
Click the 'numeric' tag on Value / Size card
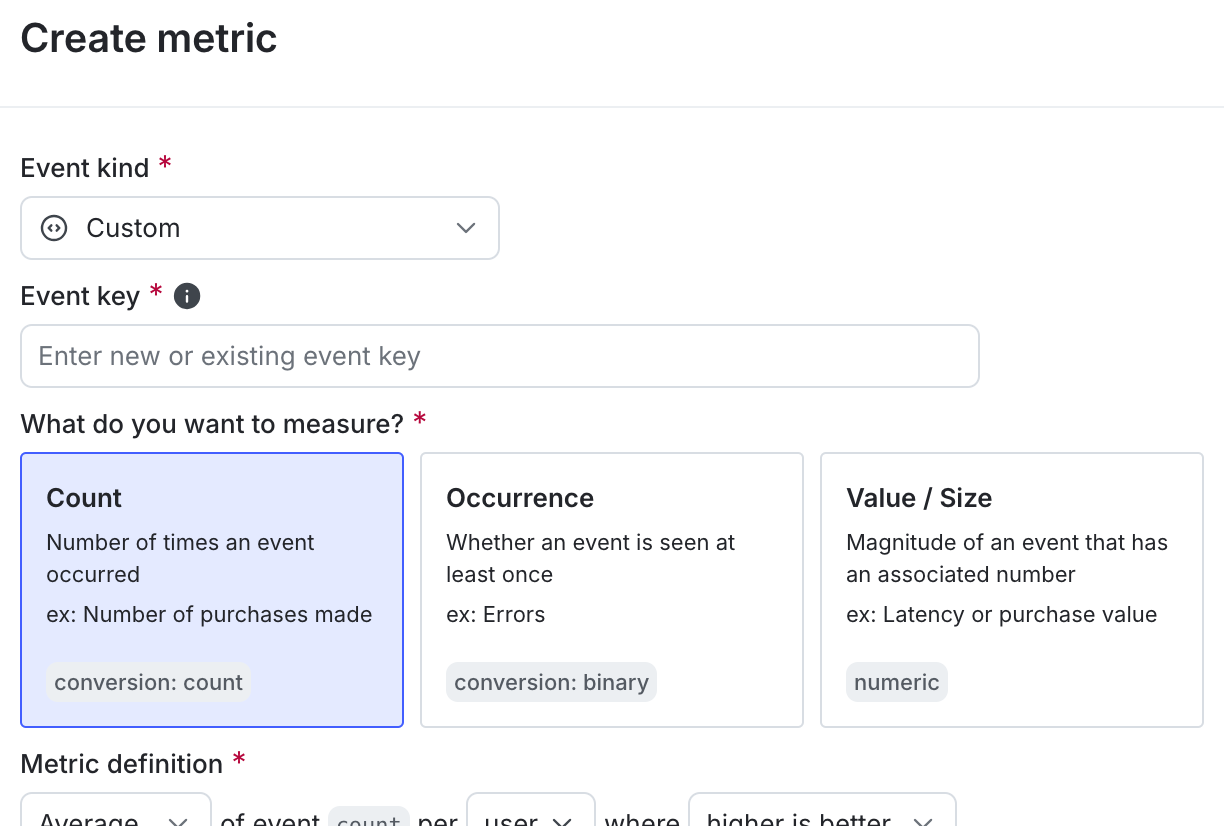(x=896, y=682)
